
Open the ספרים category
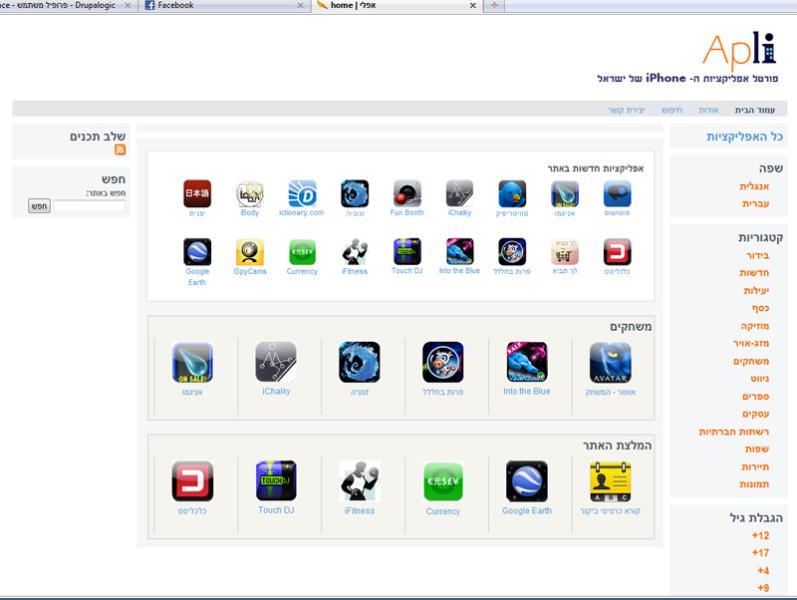click(755, 396)
